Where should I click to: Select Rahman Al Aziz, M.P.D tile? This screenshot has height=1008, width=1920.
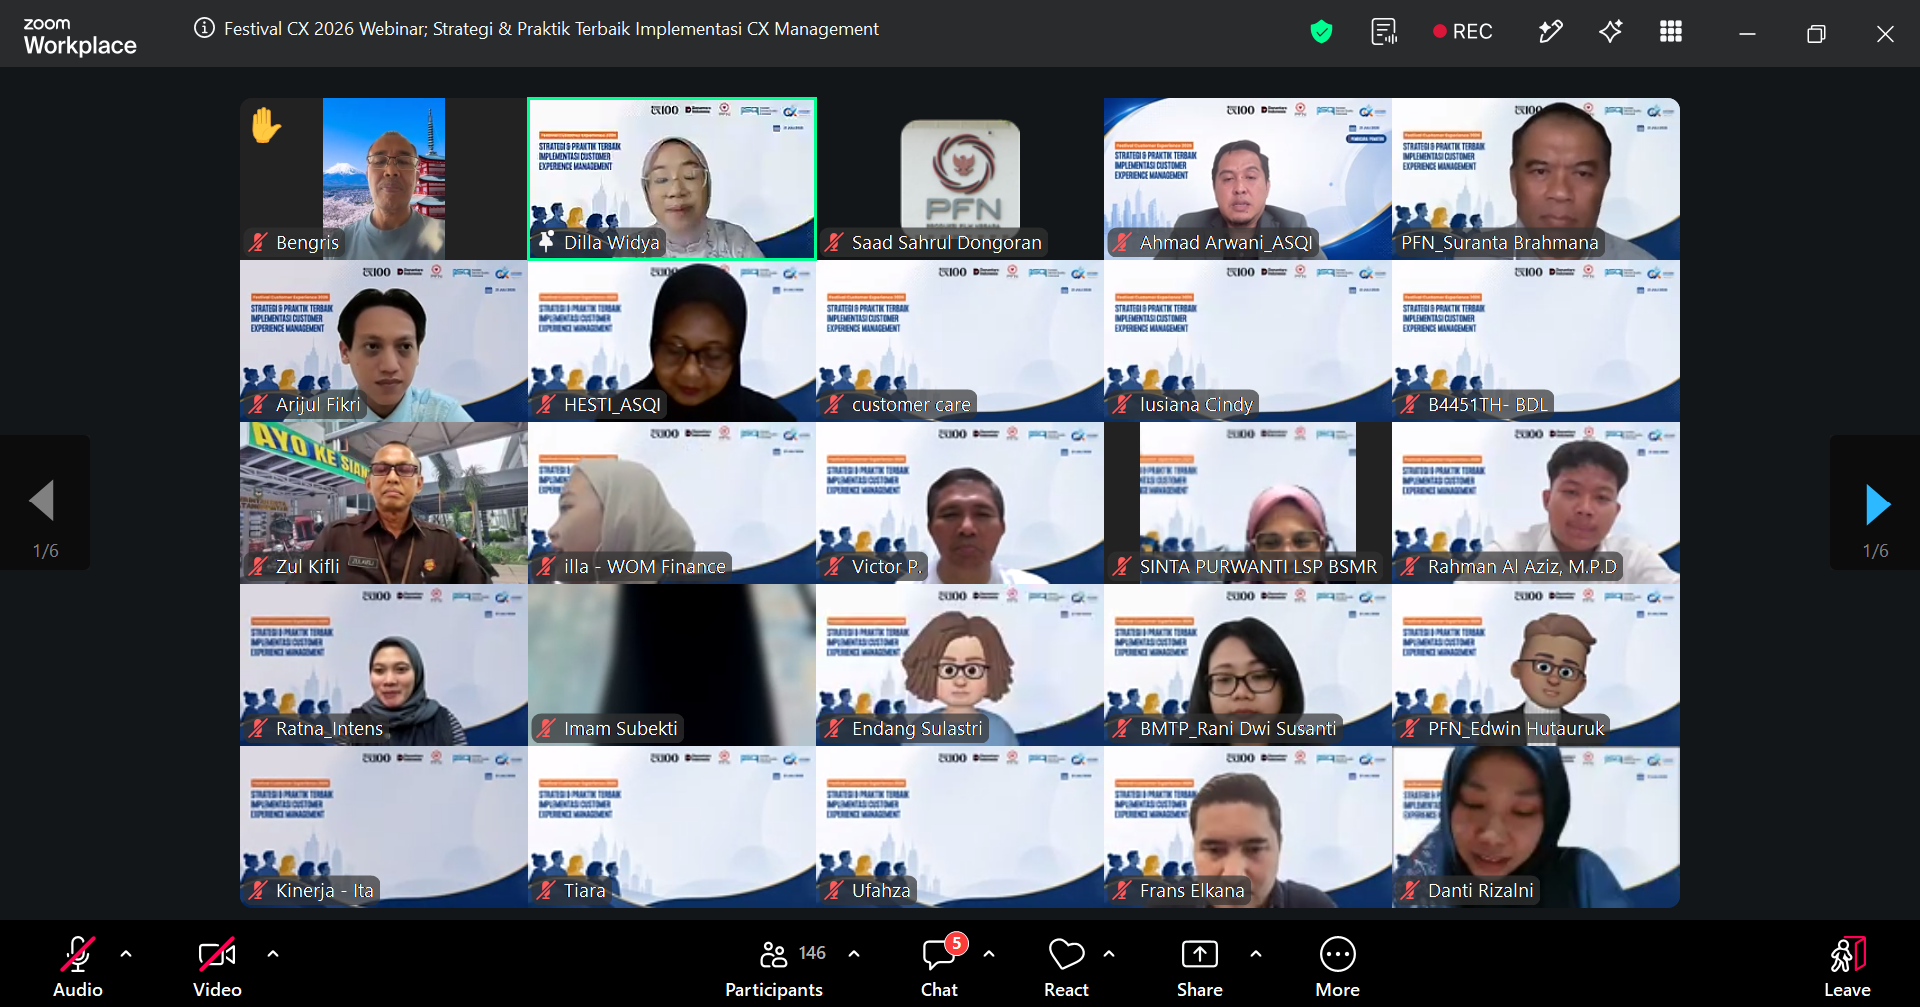pos(1536,503)
